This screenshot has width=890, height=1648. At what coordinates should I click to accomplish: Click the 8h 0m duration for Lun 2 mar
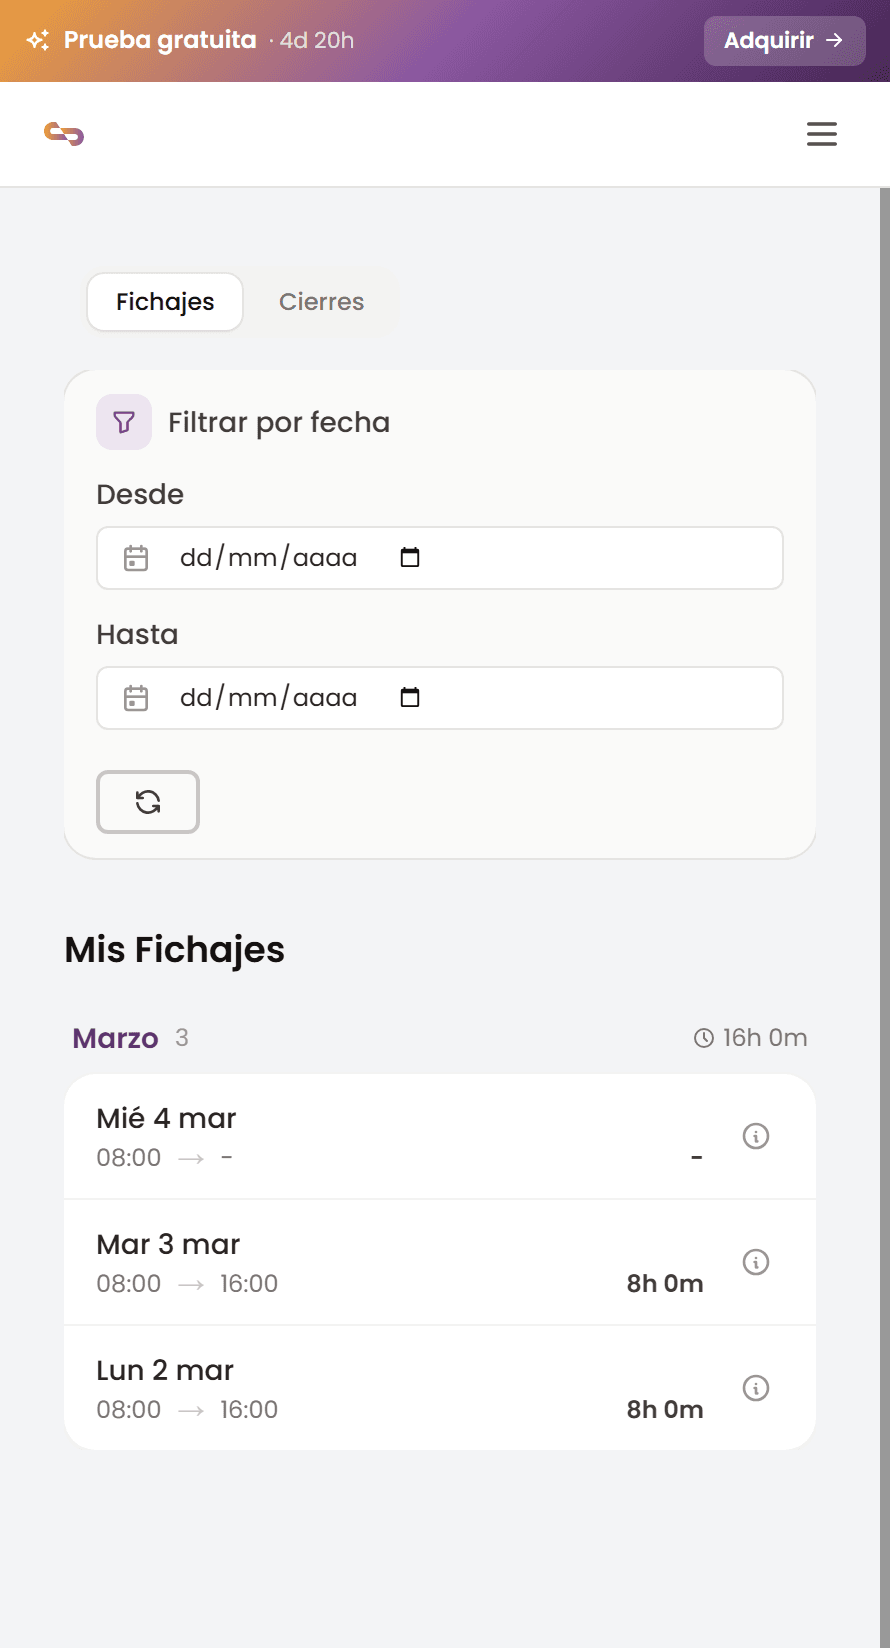tap(665, 1409)
